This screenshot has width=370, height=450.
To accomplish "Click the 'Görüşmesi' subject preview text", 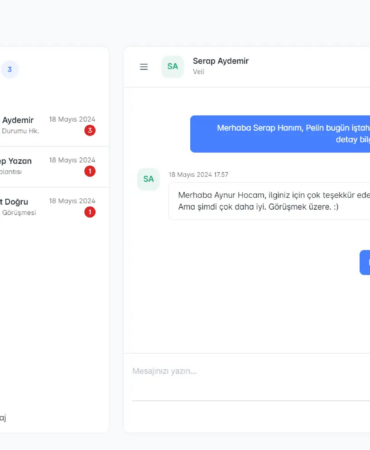I will (19, 213).
